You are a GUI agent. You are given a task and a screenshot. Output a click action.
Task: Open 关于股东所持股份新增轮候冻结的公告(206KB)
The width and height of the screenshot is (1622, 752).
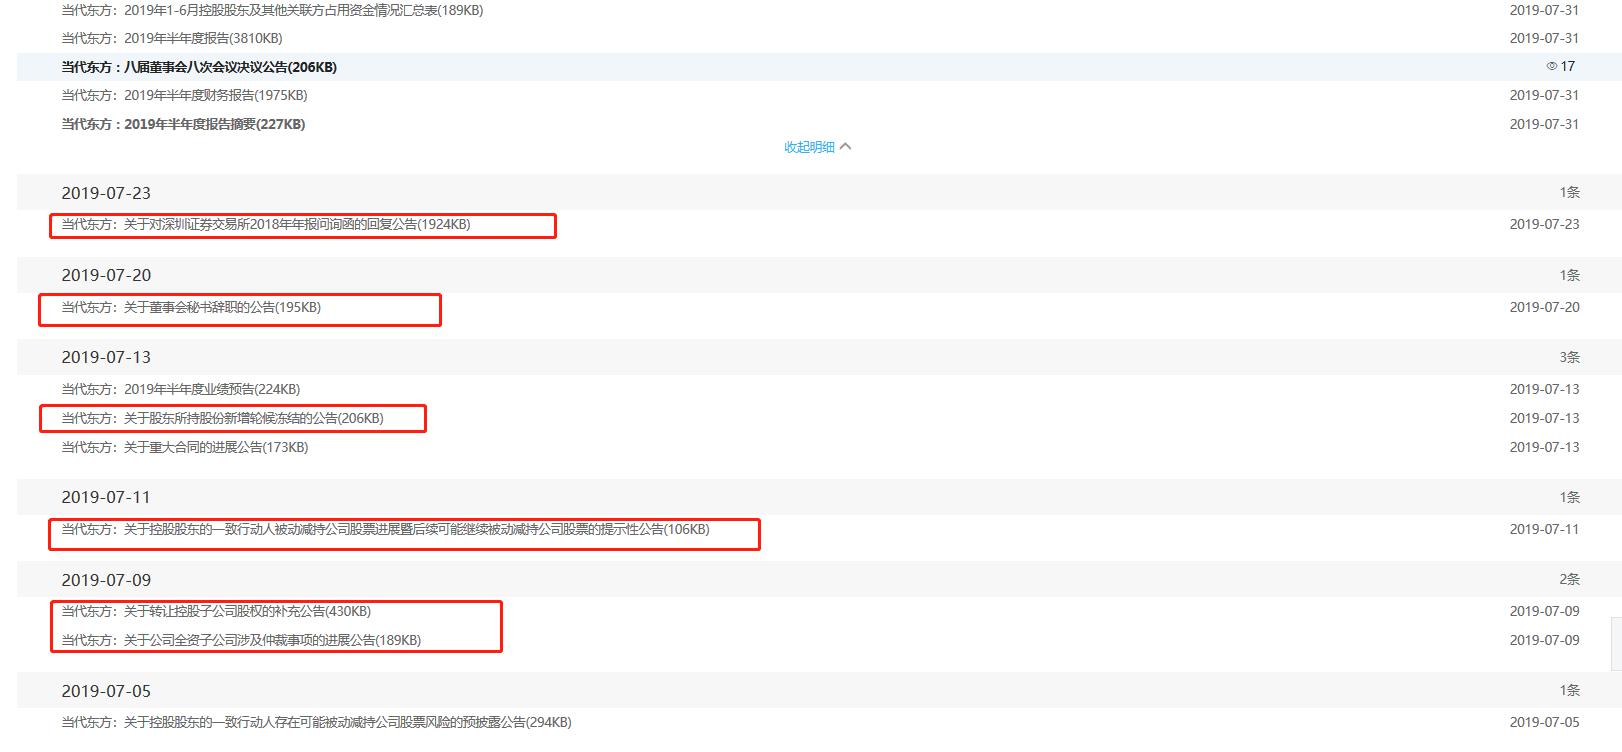point(222,418)
